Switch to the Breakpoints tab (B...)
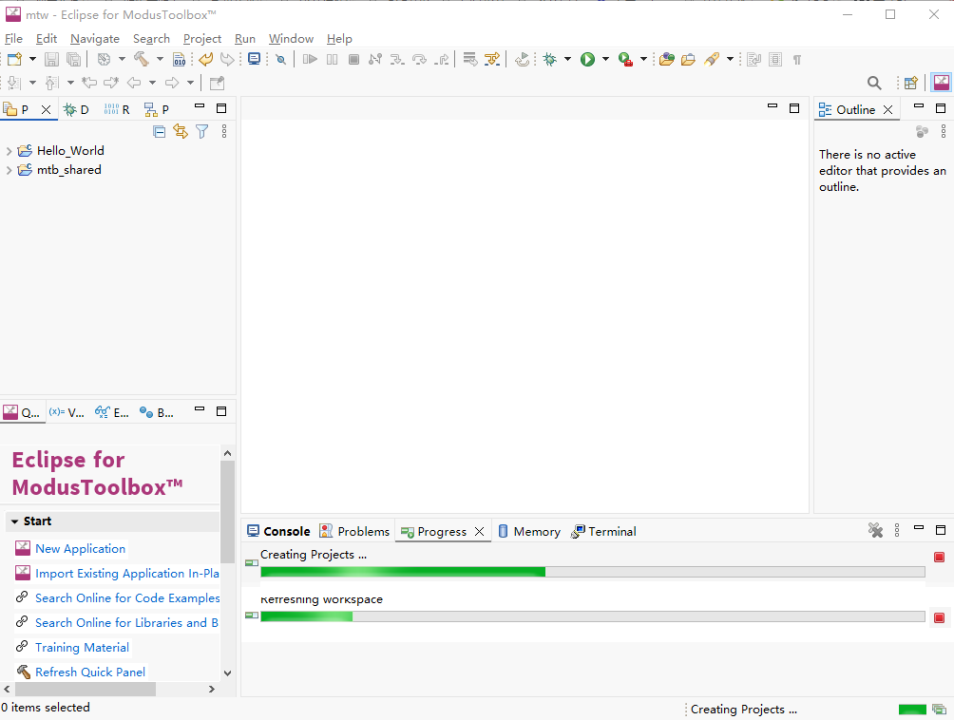The width and height of the screenshot is (954, 720). click(x=156, y=413)
